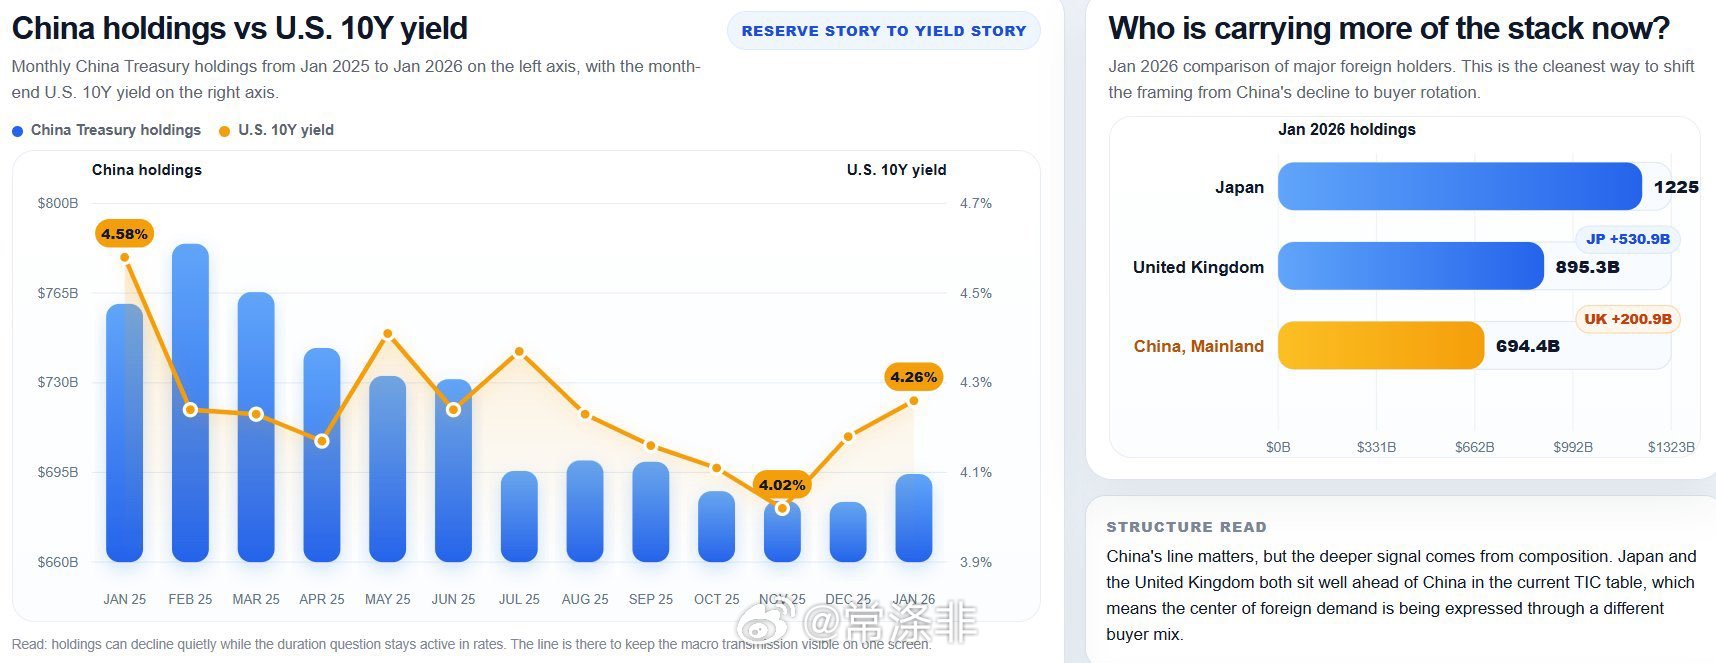Click the AUG 25 yield data point
This screenshot has height=663, width=1716.
(x=585, y=414)
